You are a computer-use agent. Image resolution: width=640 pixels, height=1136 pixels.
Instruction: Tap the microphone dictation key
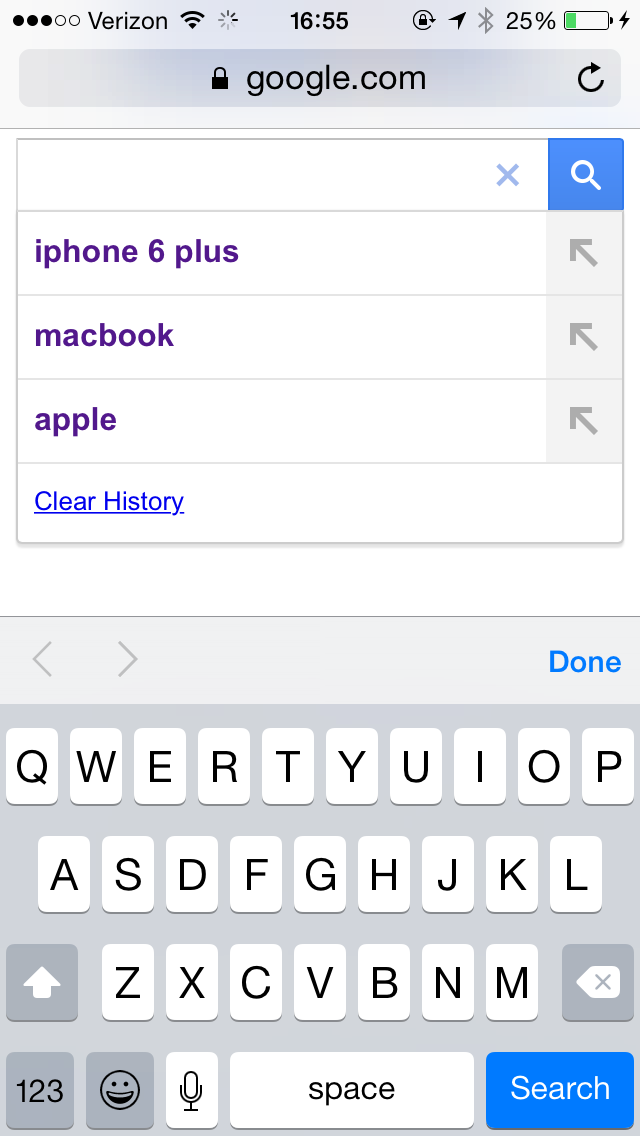(x=191, y=1090)
